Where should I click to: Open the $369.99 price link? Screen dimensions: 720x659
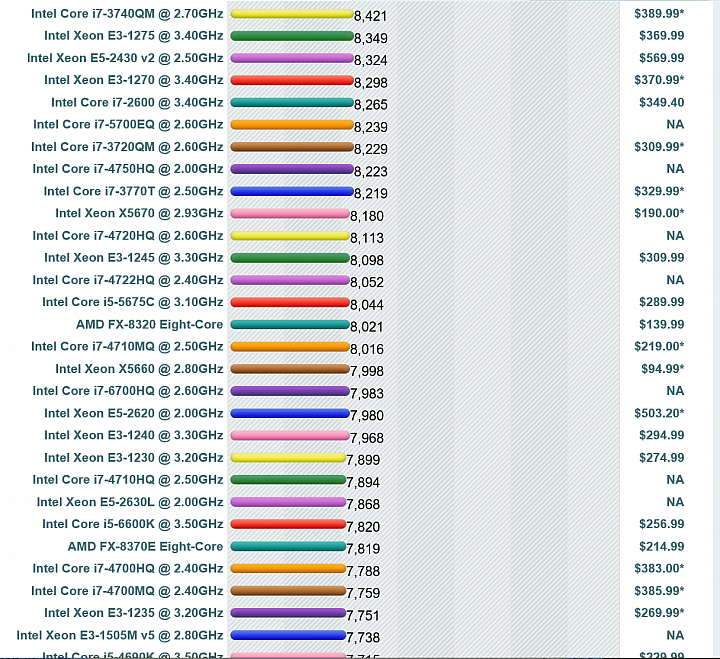tap(662, 36)
